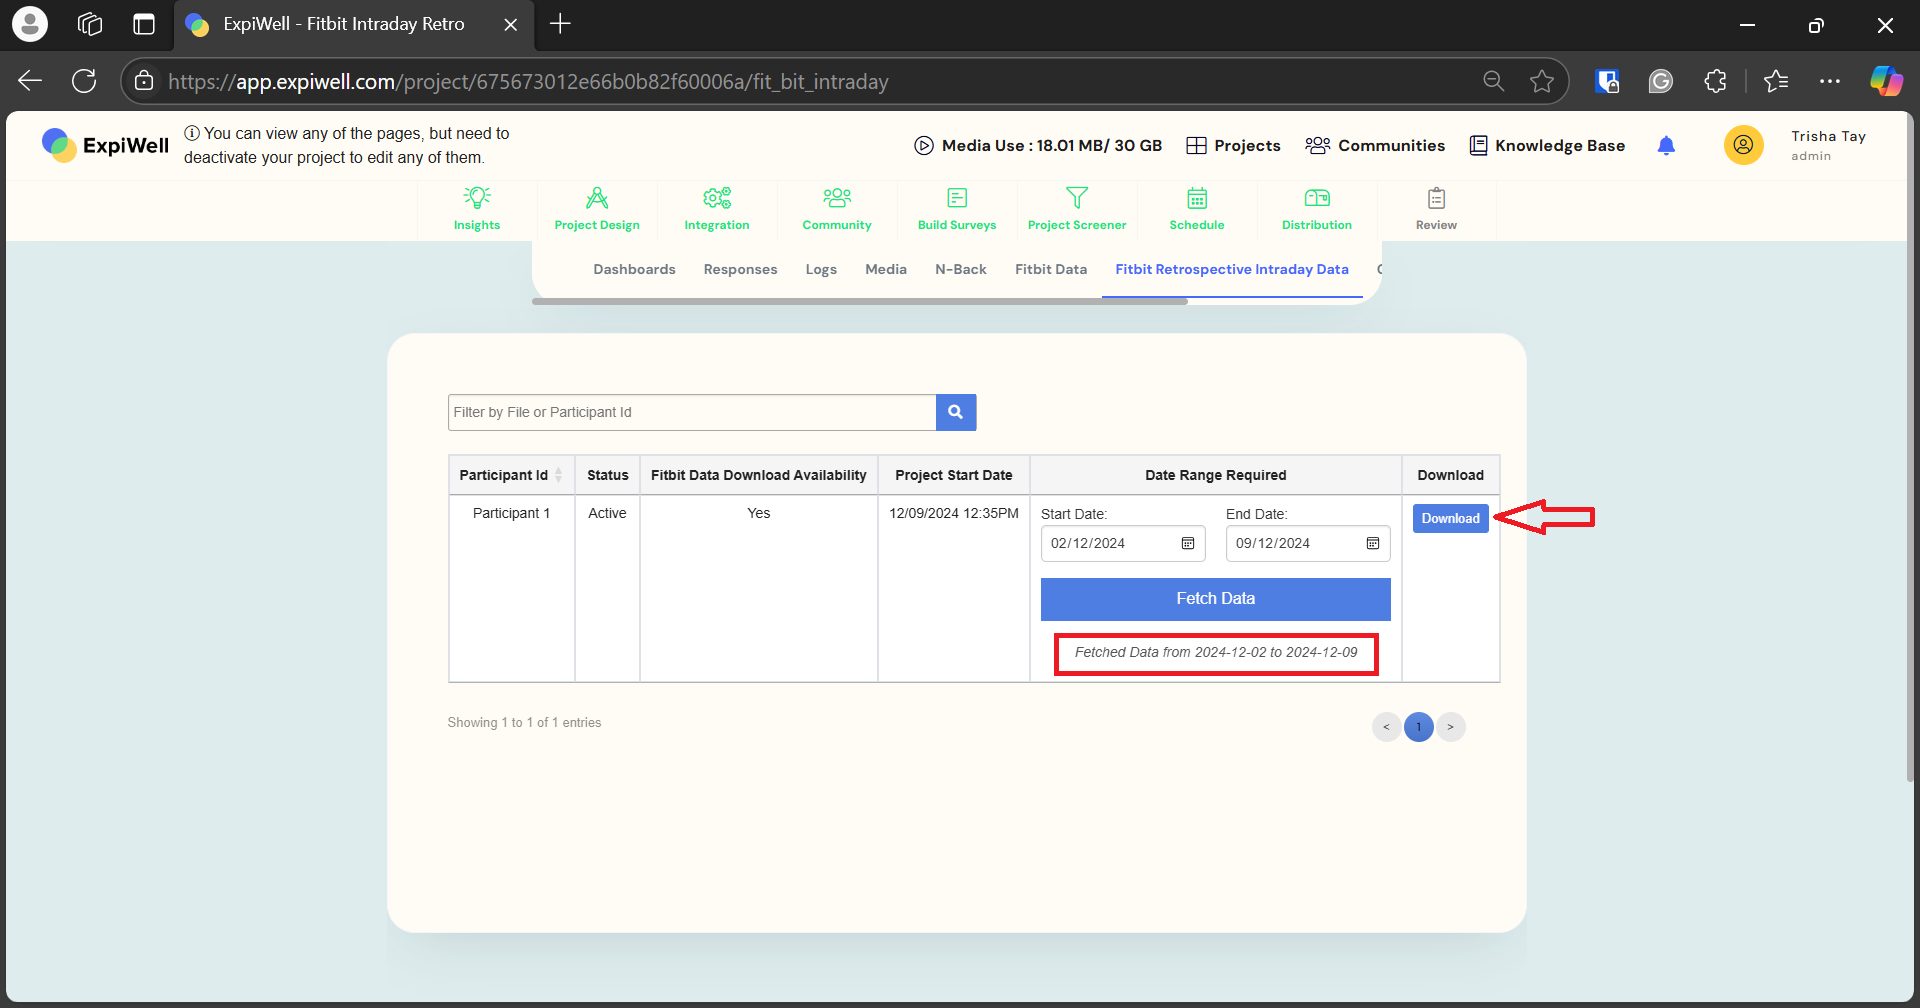Click the search magnifier button
1920x1008 pixels.
[956, 412]
